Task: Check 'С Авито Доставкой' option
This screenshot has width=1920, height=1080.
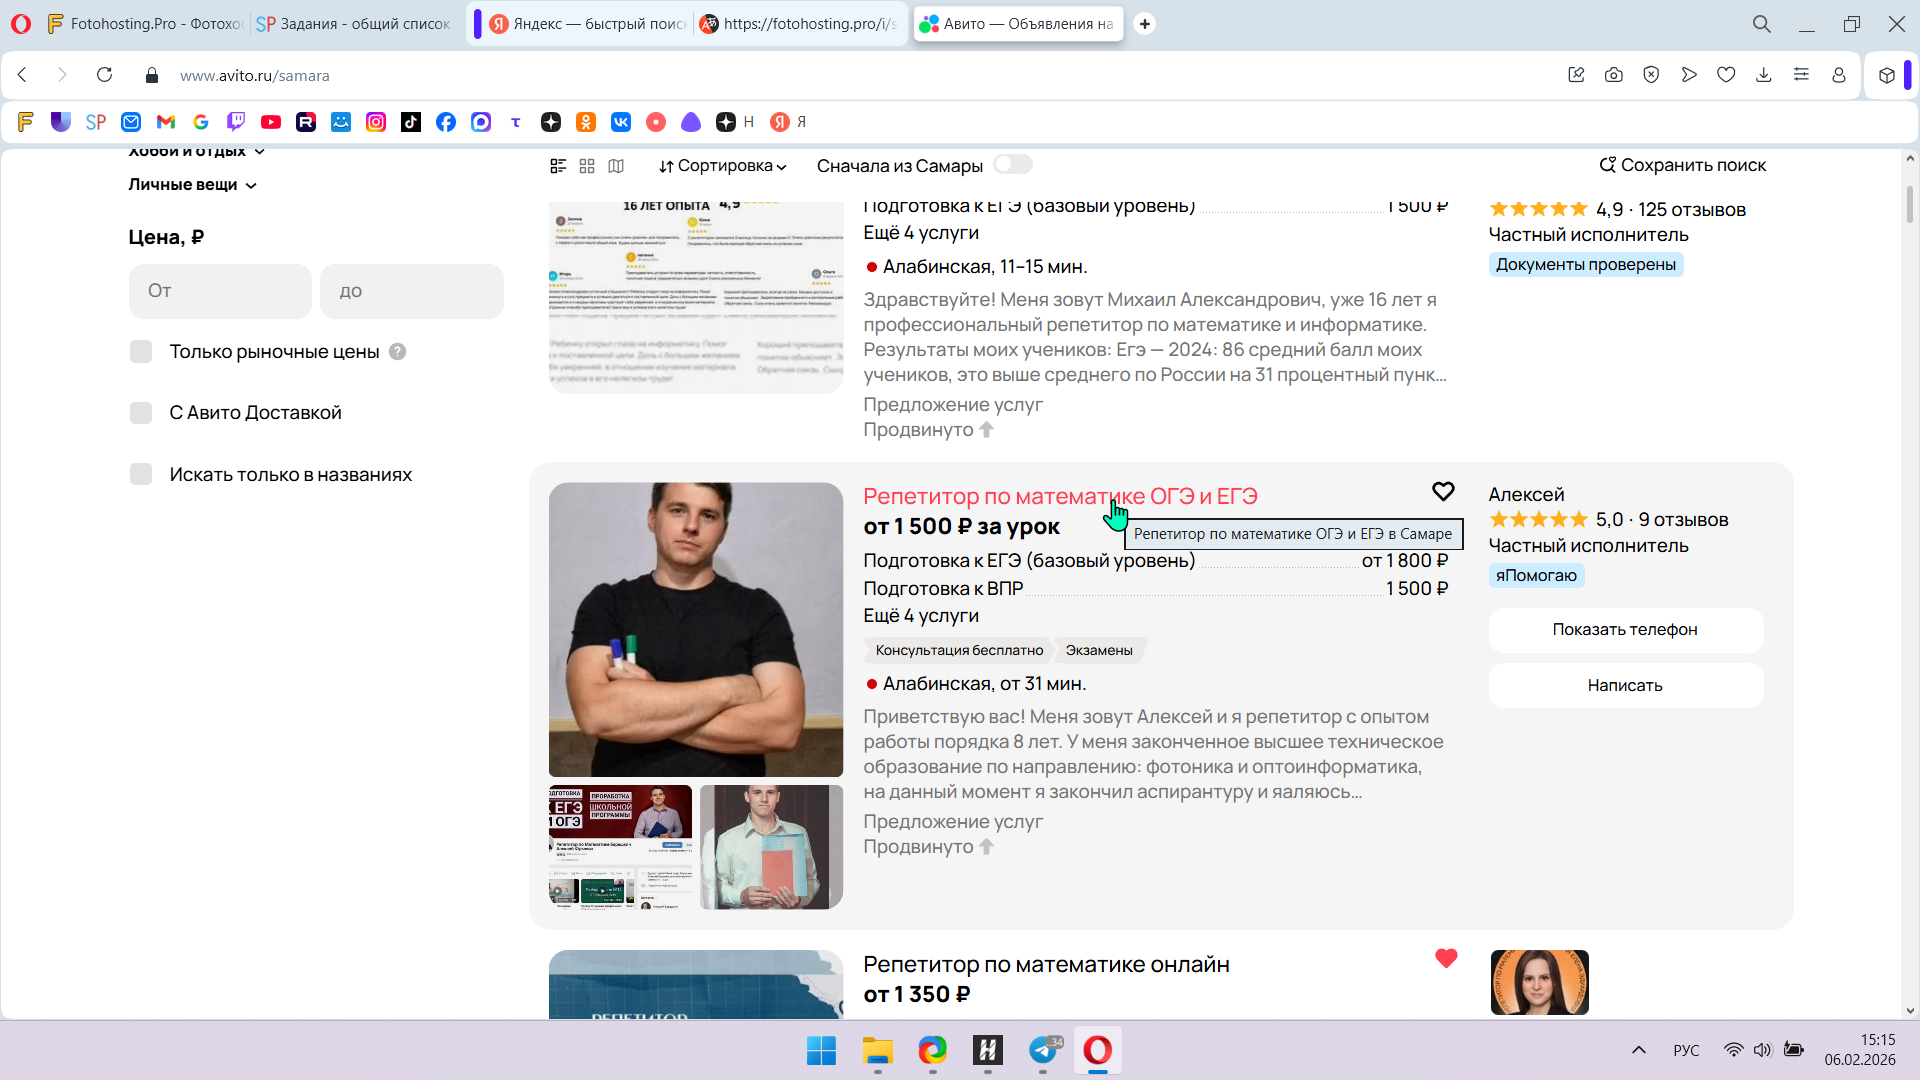Action: [141, 413]
